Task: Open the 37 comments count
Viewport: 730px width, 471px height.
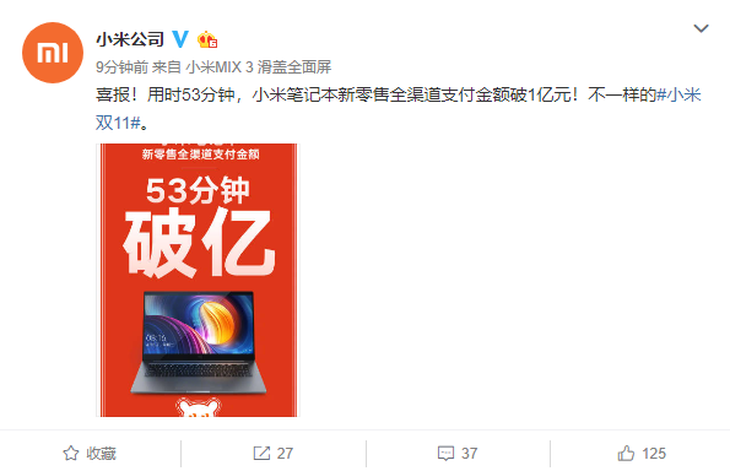Action: 469,453
